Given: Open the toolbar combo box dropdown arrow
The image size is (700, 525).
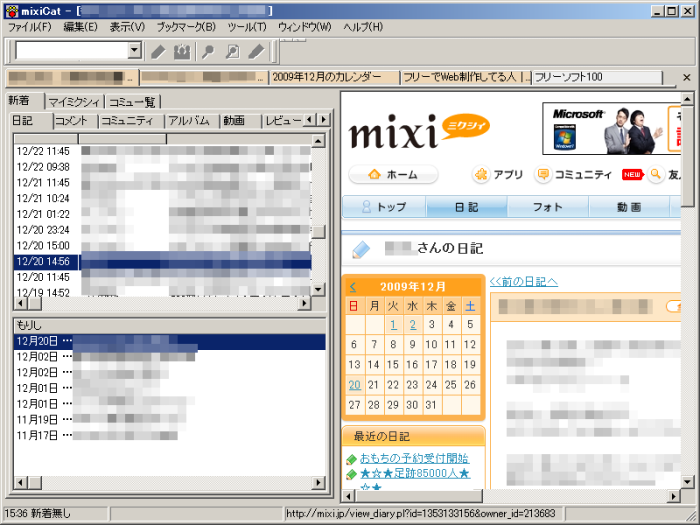Looking at the screenshot, I should pos(134,50).
